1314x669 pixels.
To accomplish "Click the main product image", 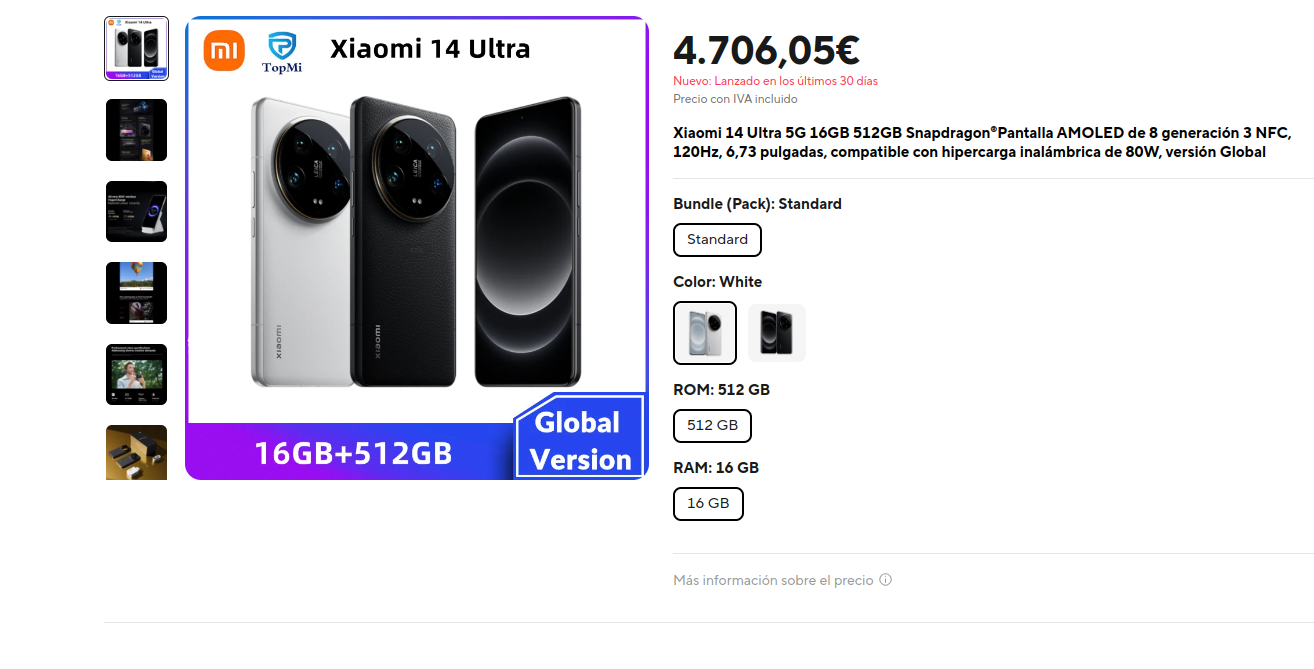I will 417,248.
